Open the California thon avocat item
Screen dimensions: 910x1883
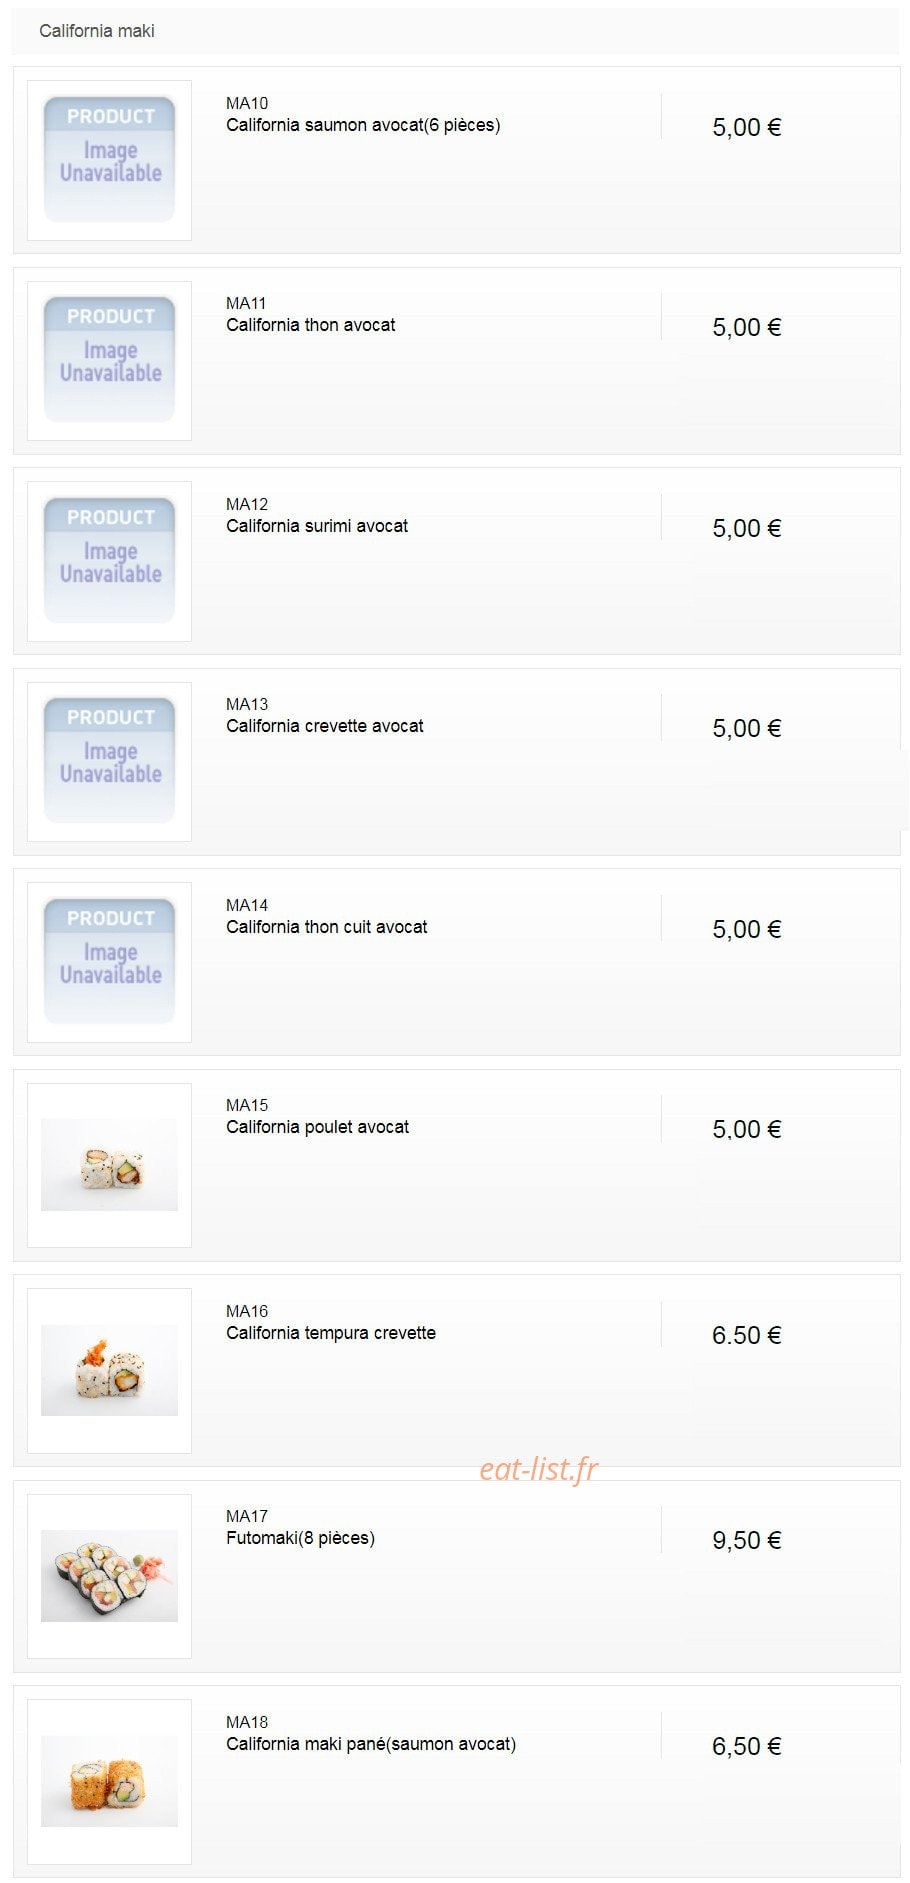pos(310,325)
